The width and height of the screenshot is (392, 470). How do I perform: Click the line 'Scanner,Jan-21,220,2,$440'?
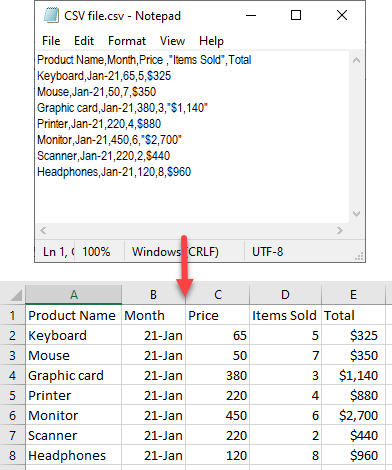[x=103, y=156]
